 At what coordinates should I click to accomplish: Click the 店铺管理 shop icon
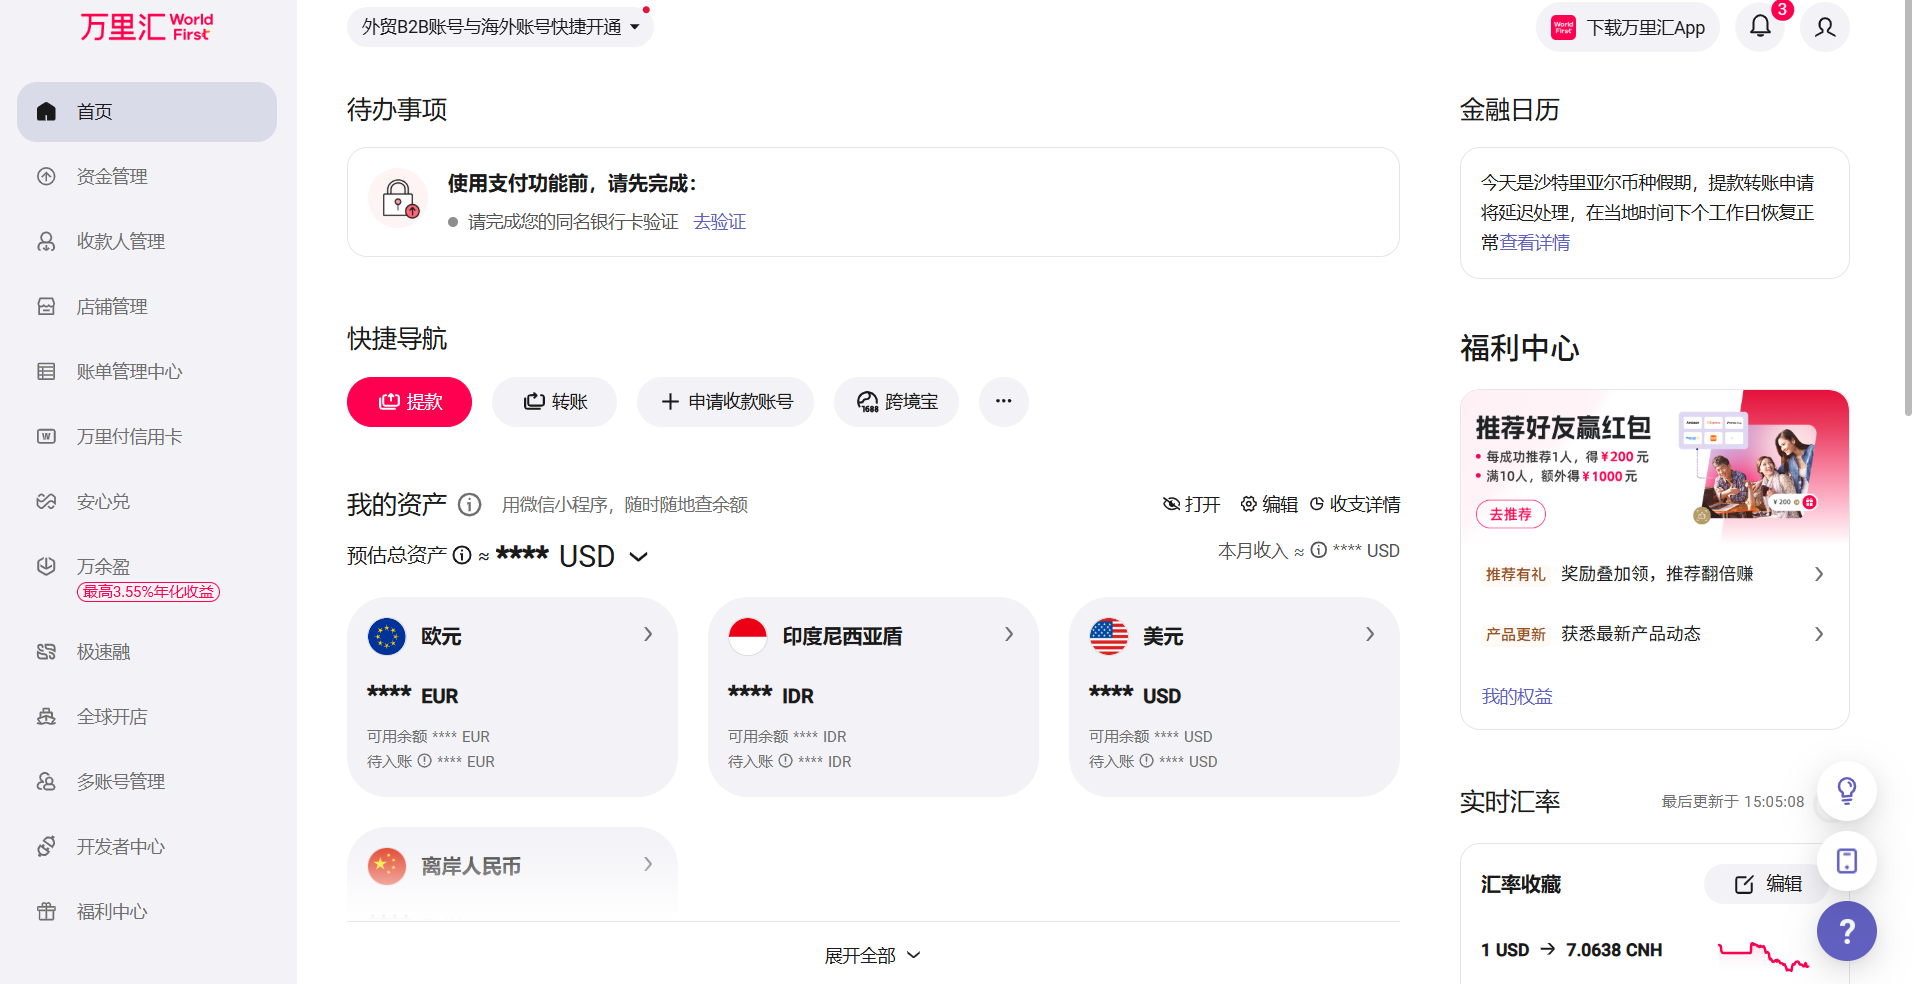[x=46, y=307]
